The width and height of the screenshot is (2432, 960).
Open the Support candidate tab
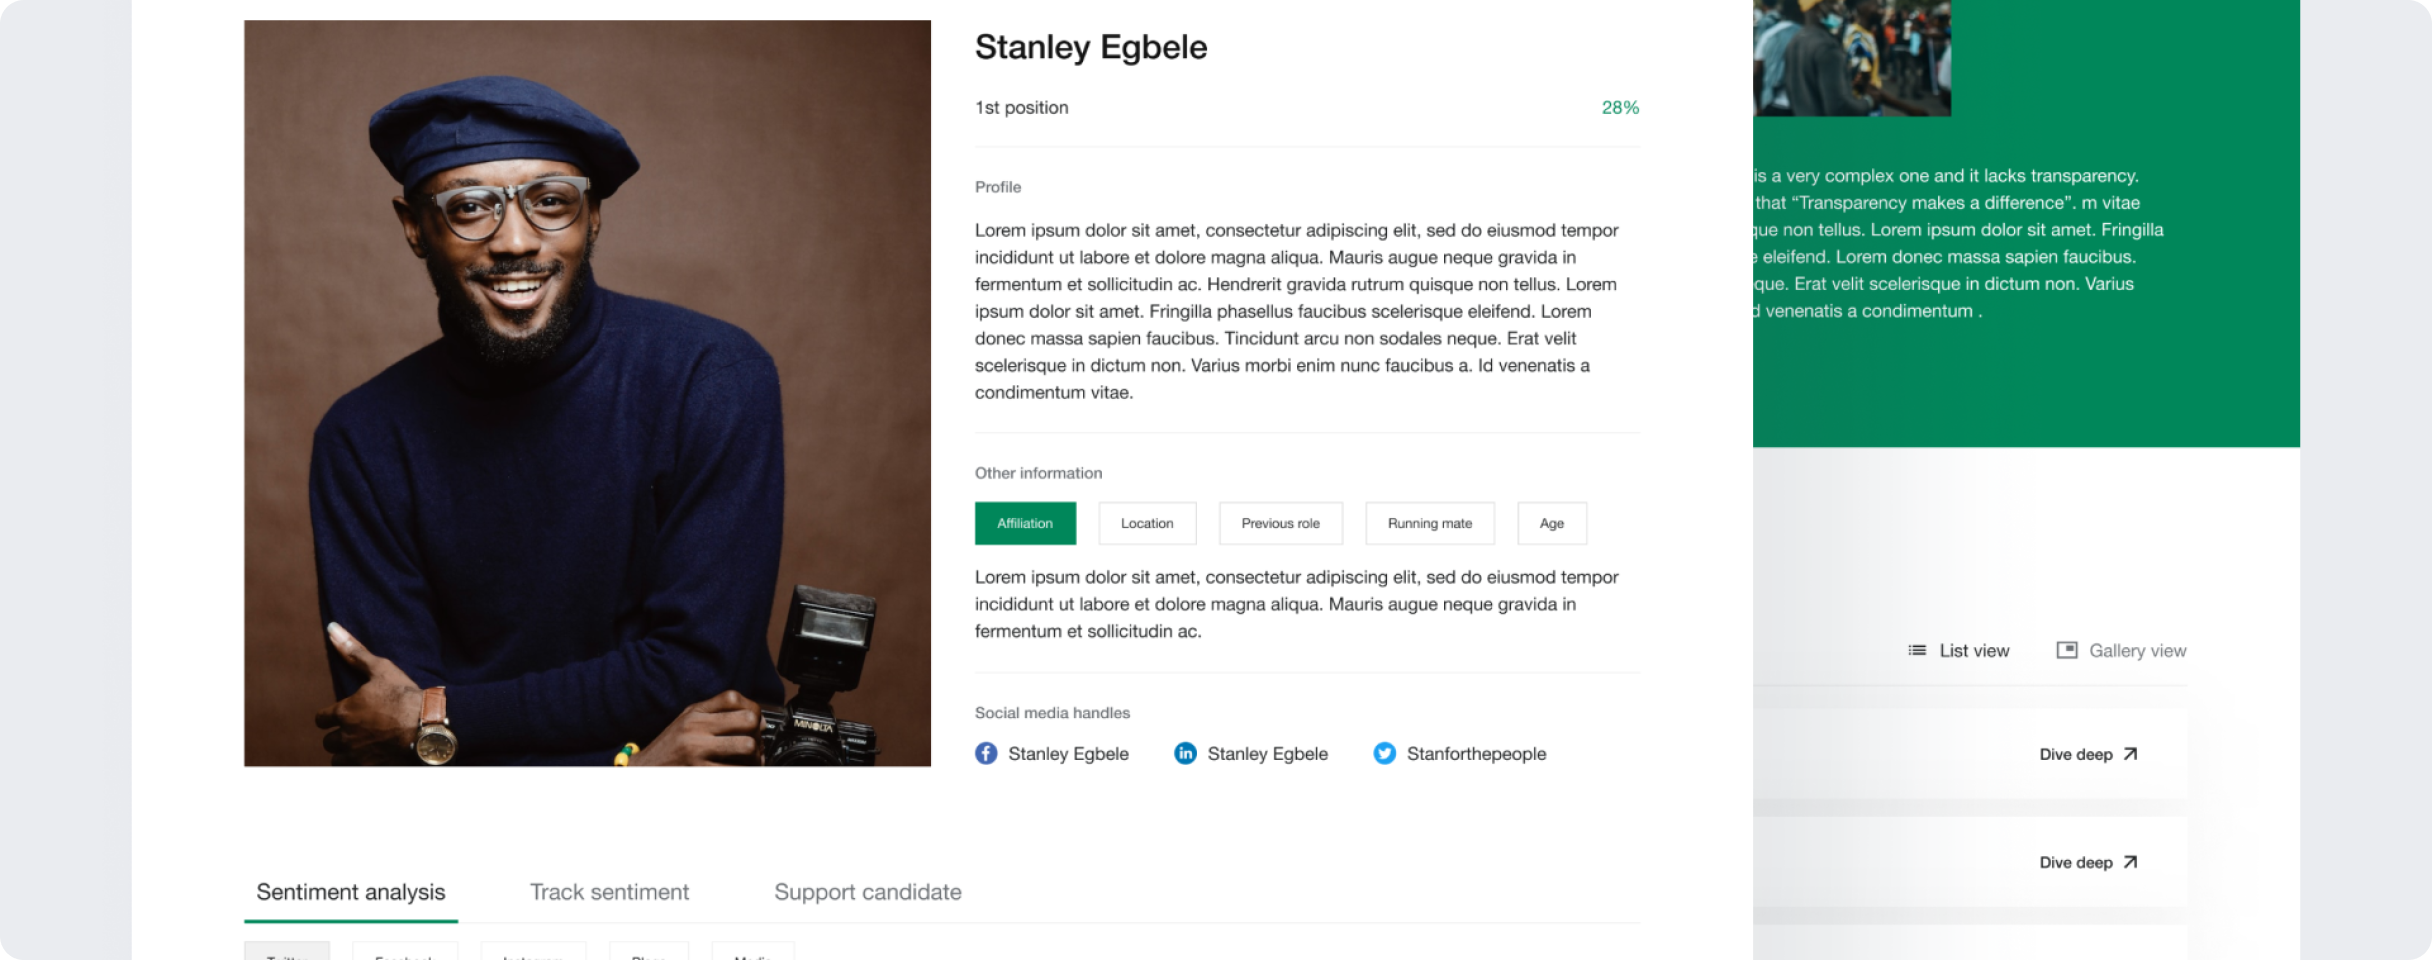(868, 892)
